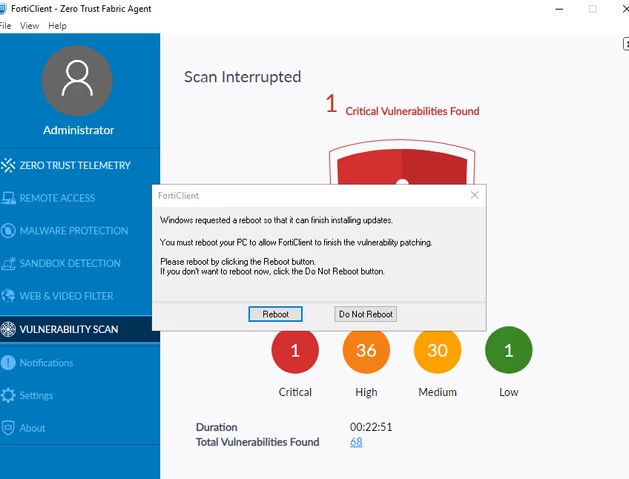Click the Medium count 30 circle
This screenshot has height=479, width=629.
click(x=437, y=350)
